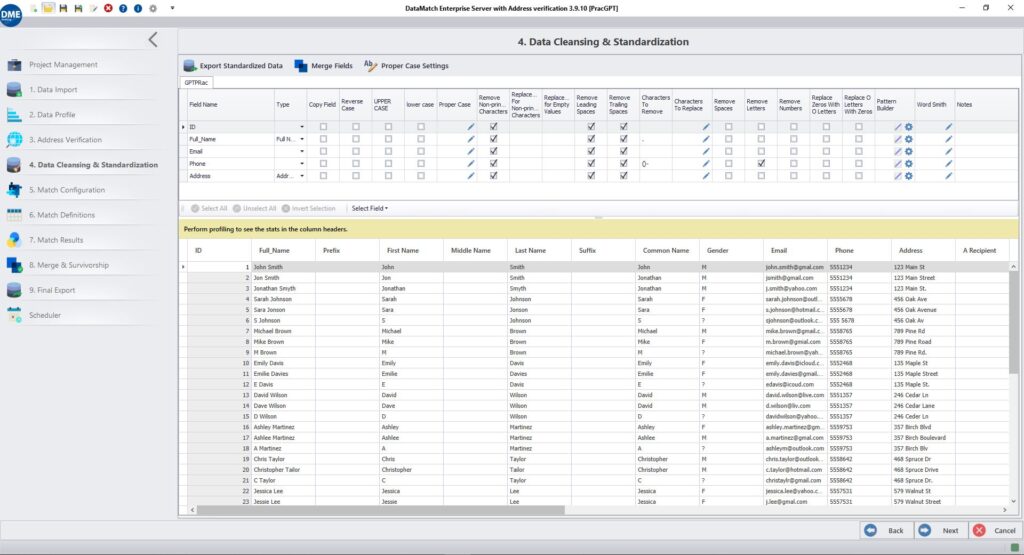
Task: Collapse the sidebar with the left chevron
Action: (152, 40)
